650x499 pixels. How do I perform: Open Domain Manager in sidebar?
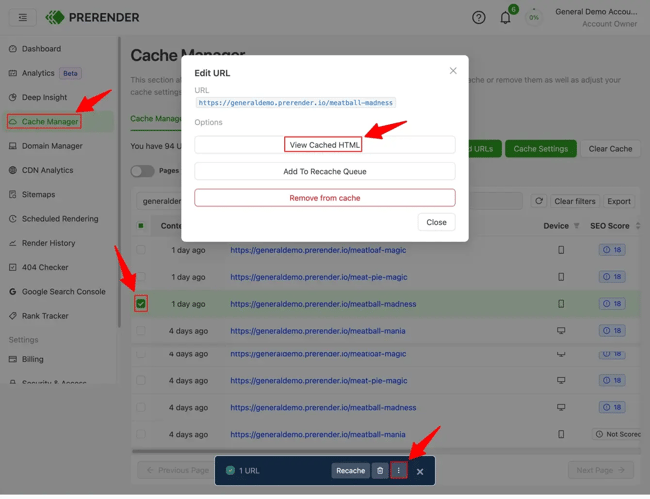pos(46,146)
